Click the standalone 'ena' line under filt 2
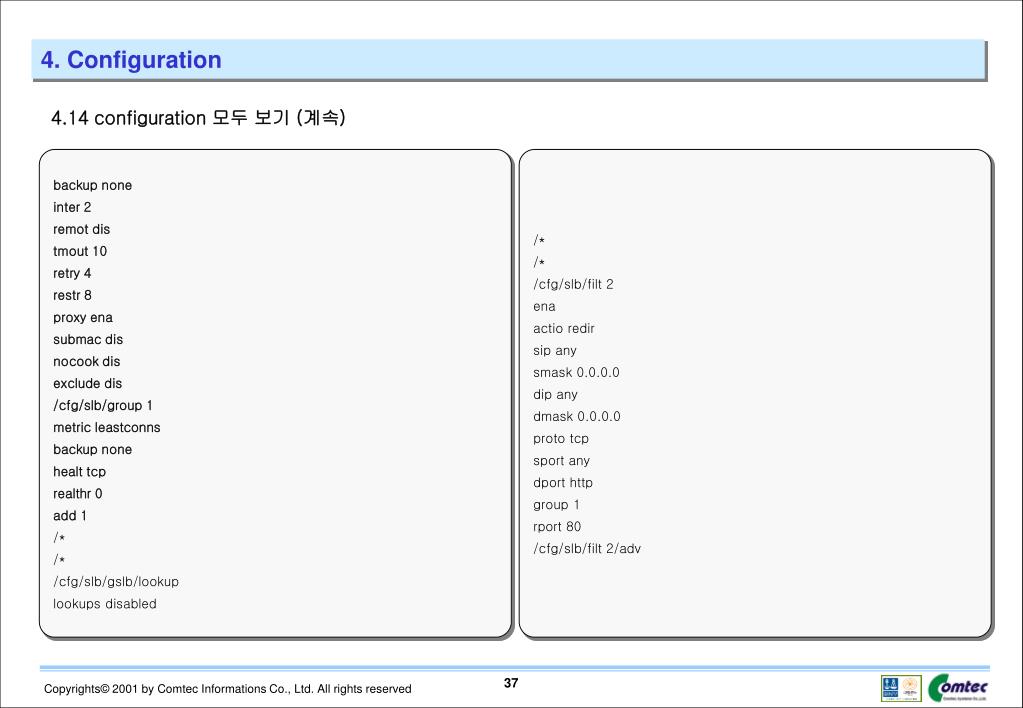This screenshot has height=708, width=1023. (x=544, y=307)
